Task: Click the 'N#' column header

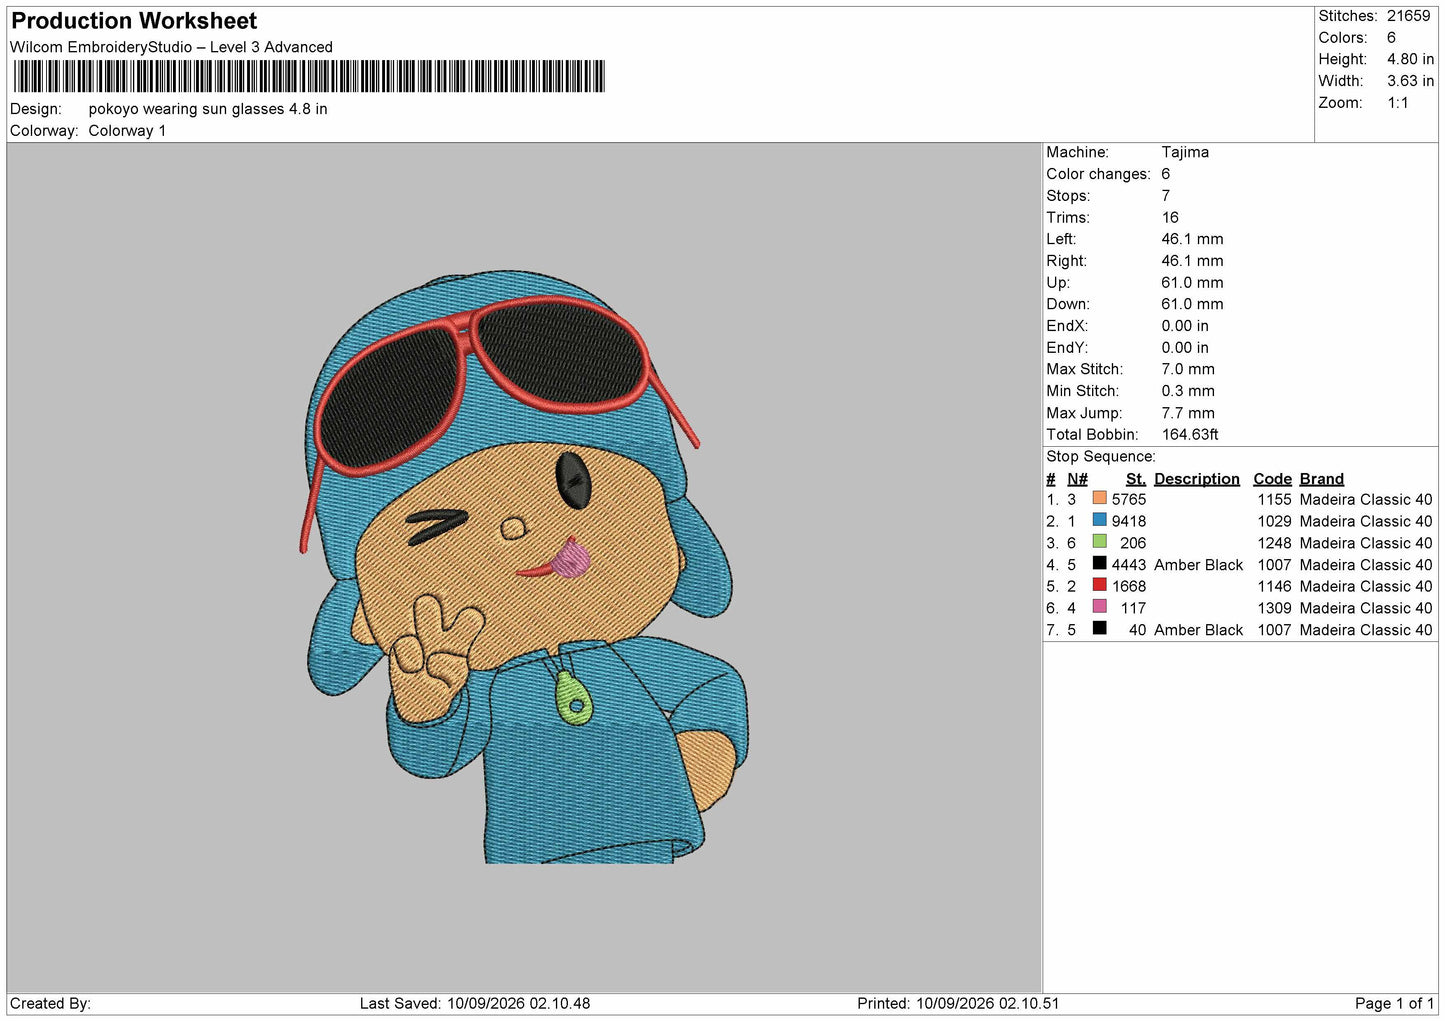Action: point(1077,479)
